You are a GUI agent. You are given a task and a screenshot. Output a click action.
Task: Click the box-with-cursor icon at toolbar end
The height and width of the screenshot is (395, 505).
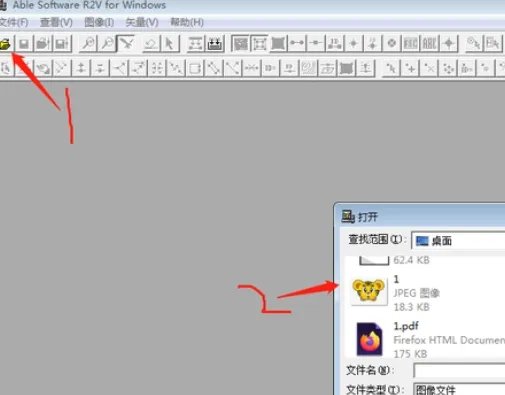(493, 44)
